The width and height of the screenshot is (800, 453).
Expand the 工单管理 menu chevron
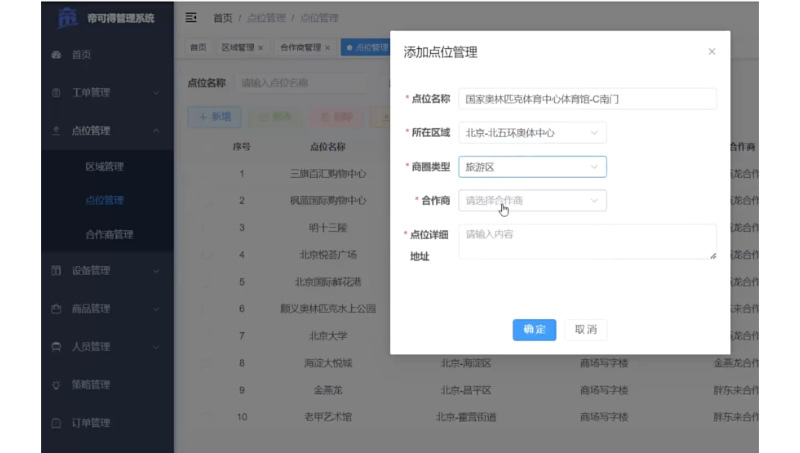pos(156,93)
